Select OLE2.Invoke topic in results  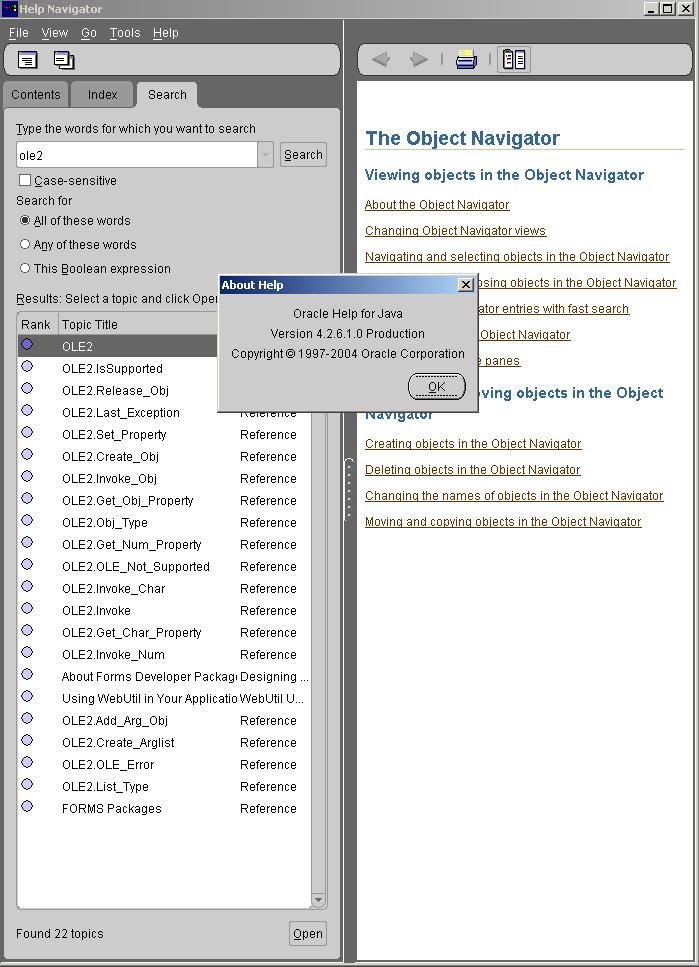[x=164, y=611]
